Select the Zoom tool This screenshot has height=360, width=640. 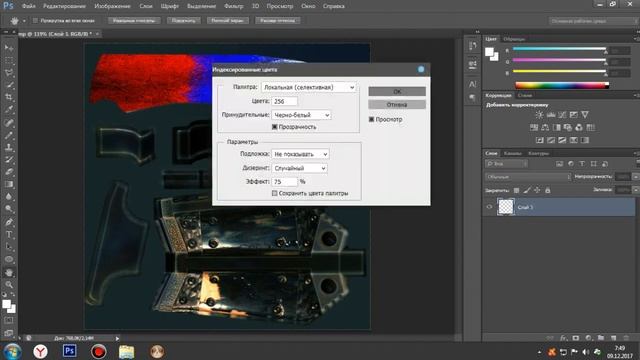pyautogui.click(x=9, y=285)
